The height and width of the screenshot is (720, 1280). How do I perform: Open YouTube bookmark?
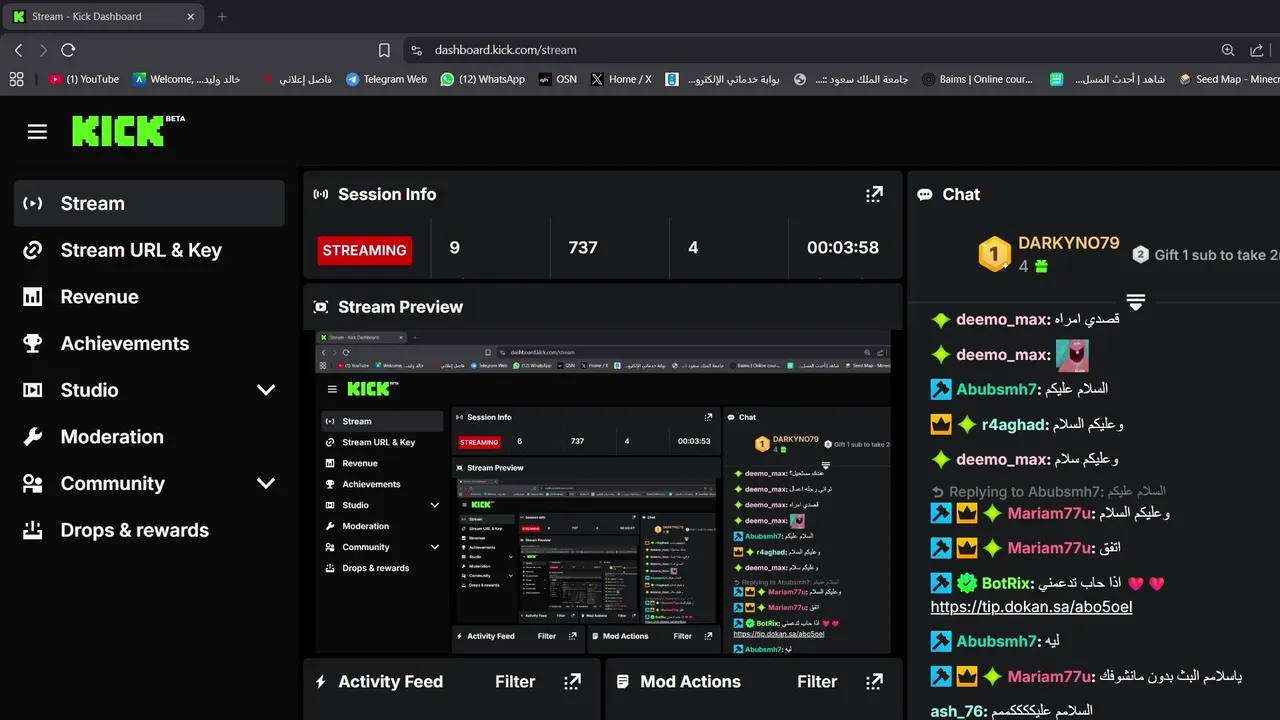pos(84,79)
